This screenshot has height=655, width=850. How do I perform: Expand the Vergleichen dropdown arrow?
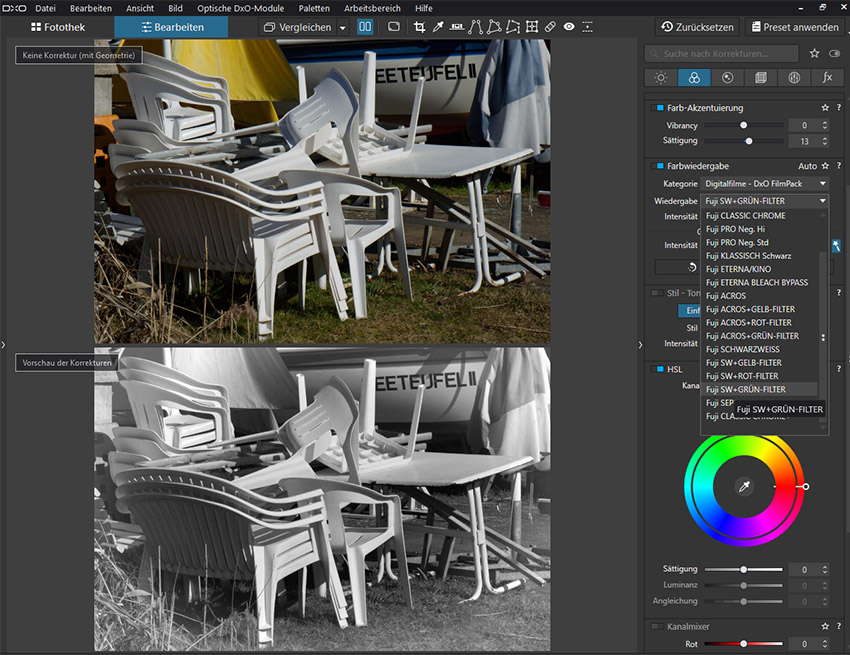tap(342, 28)
